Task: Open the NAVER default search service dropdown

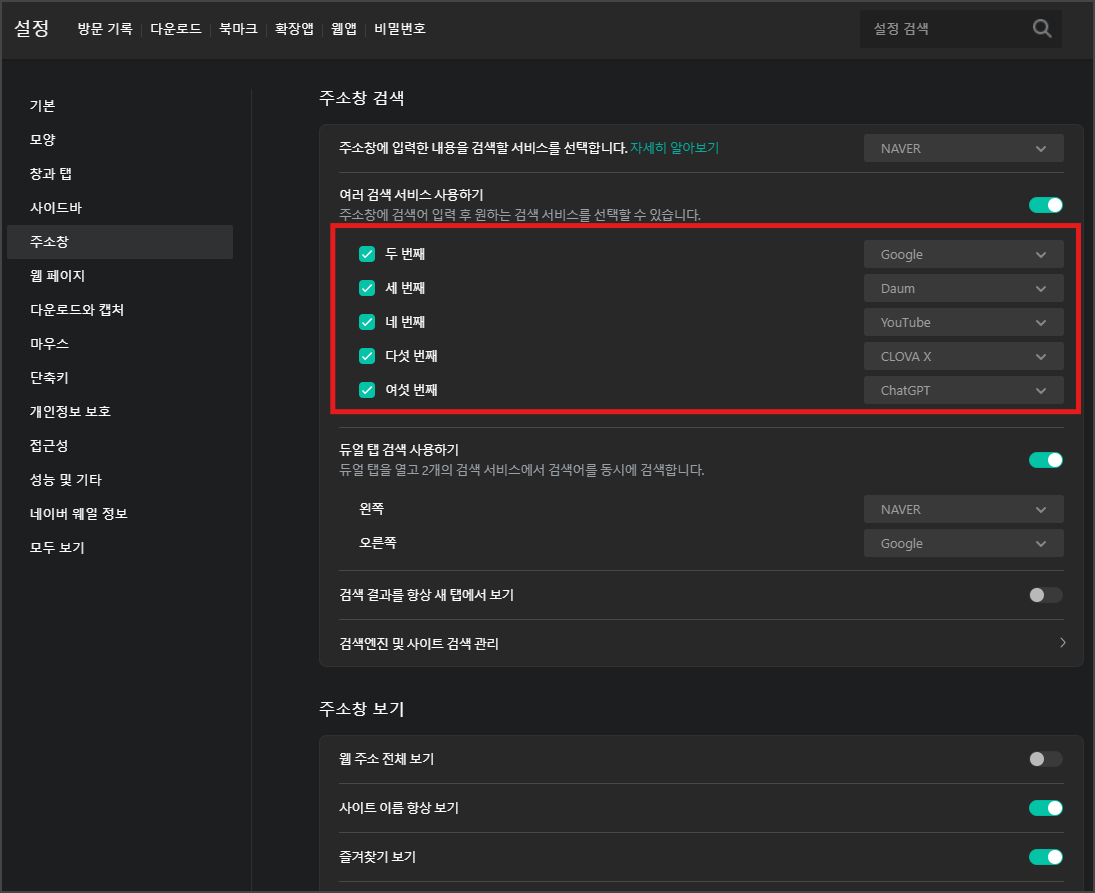Action: (x=962, y=147)
